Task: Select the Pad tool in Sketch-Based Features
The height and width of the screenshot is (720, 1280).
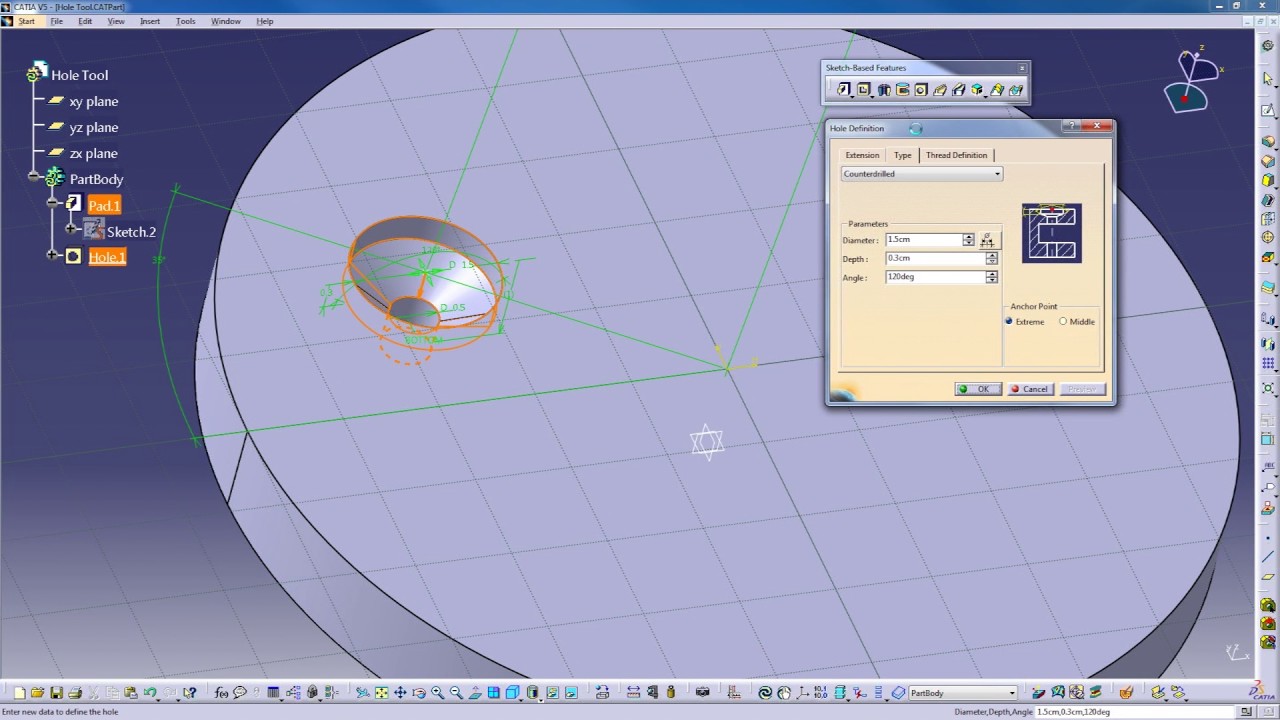Action: 844,90
